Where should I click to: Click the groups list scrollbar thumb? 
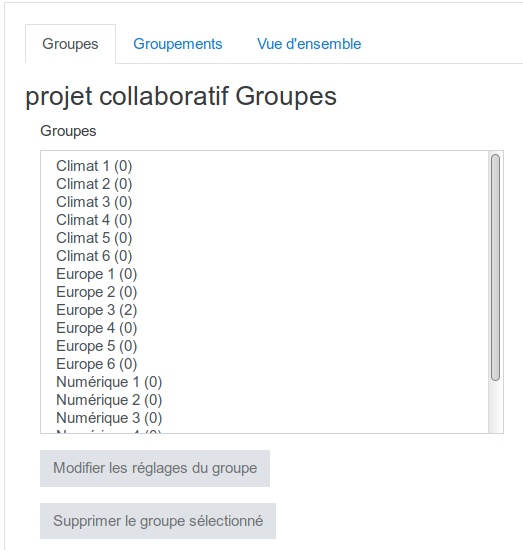495,267
